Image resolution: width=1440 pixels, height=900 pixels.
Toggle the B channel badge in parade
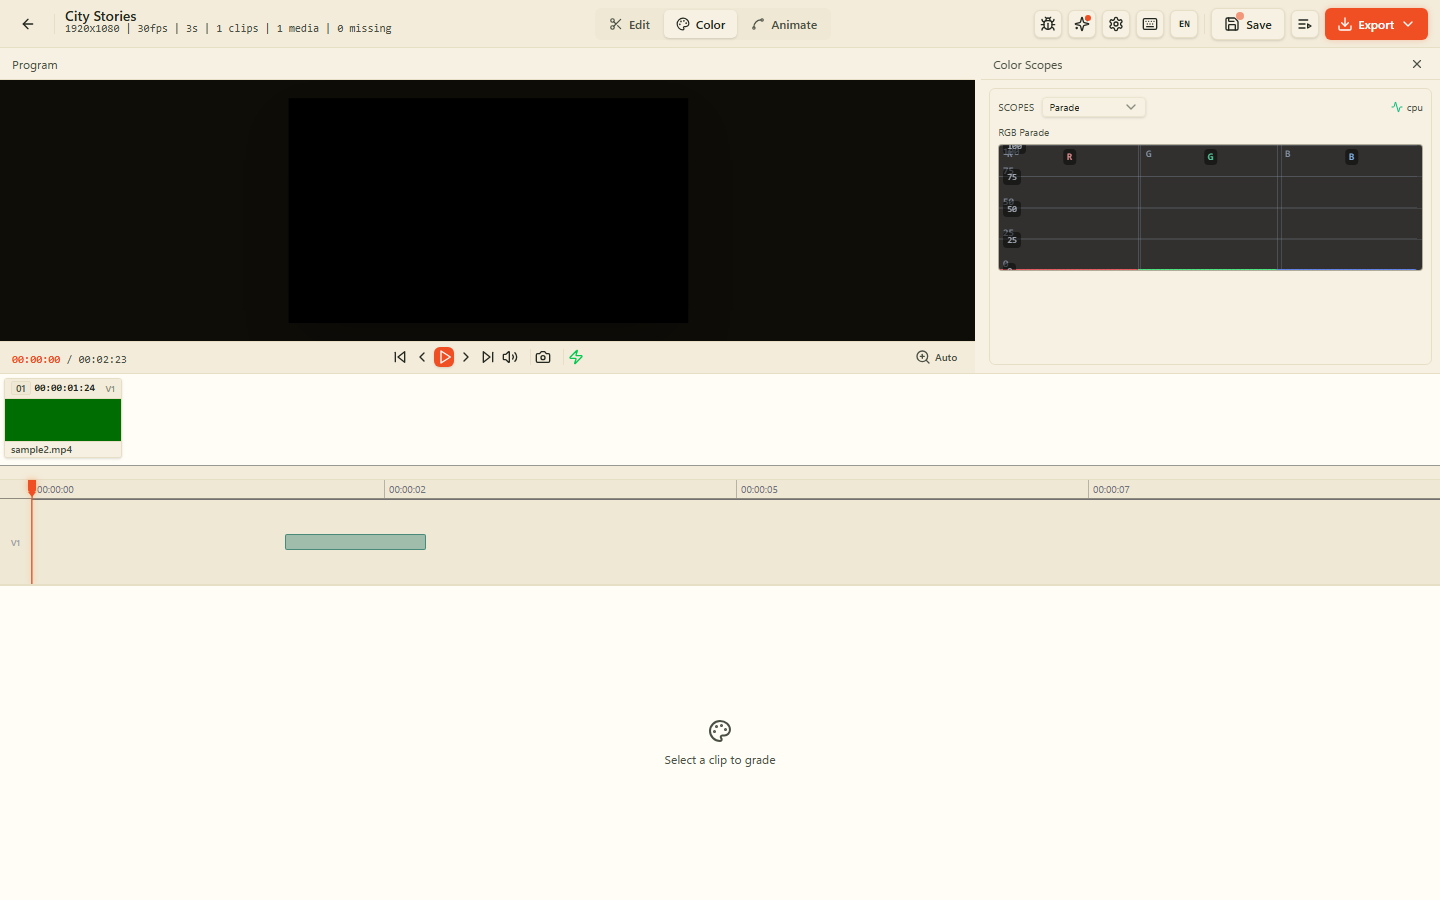[1351, 157]
